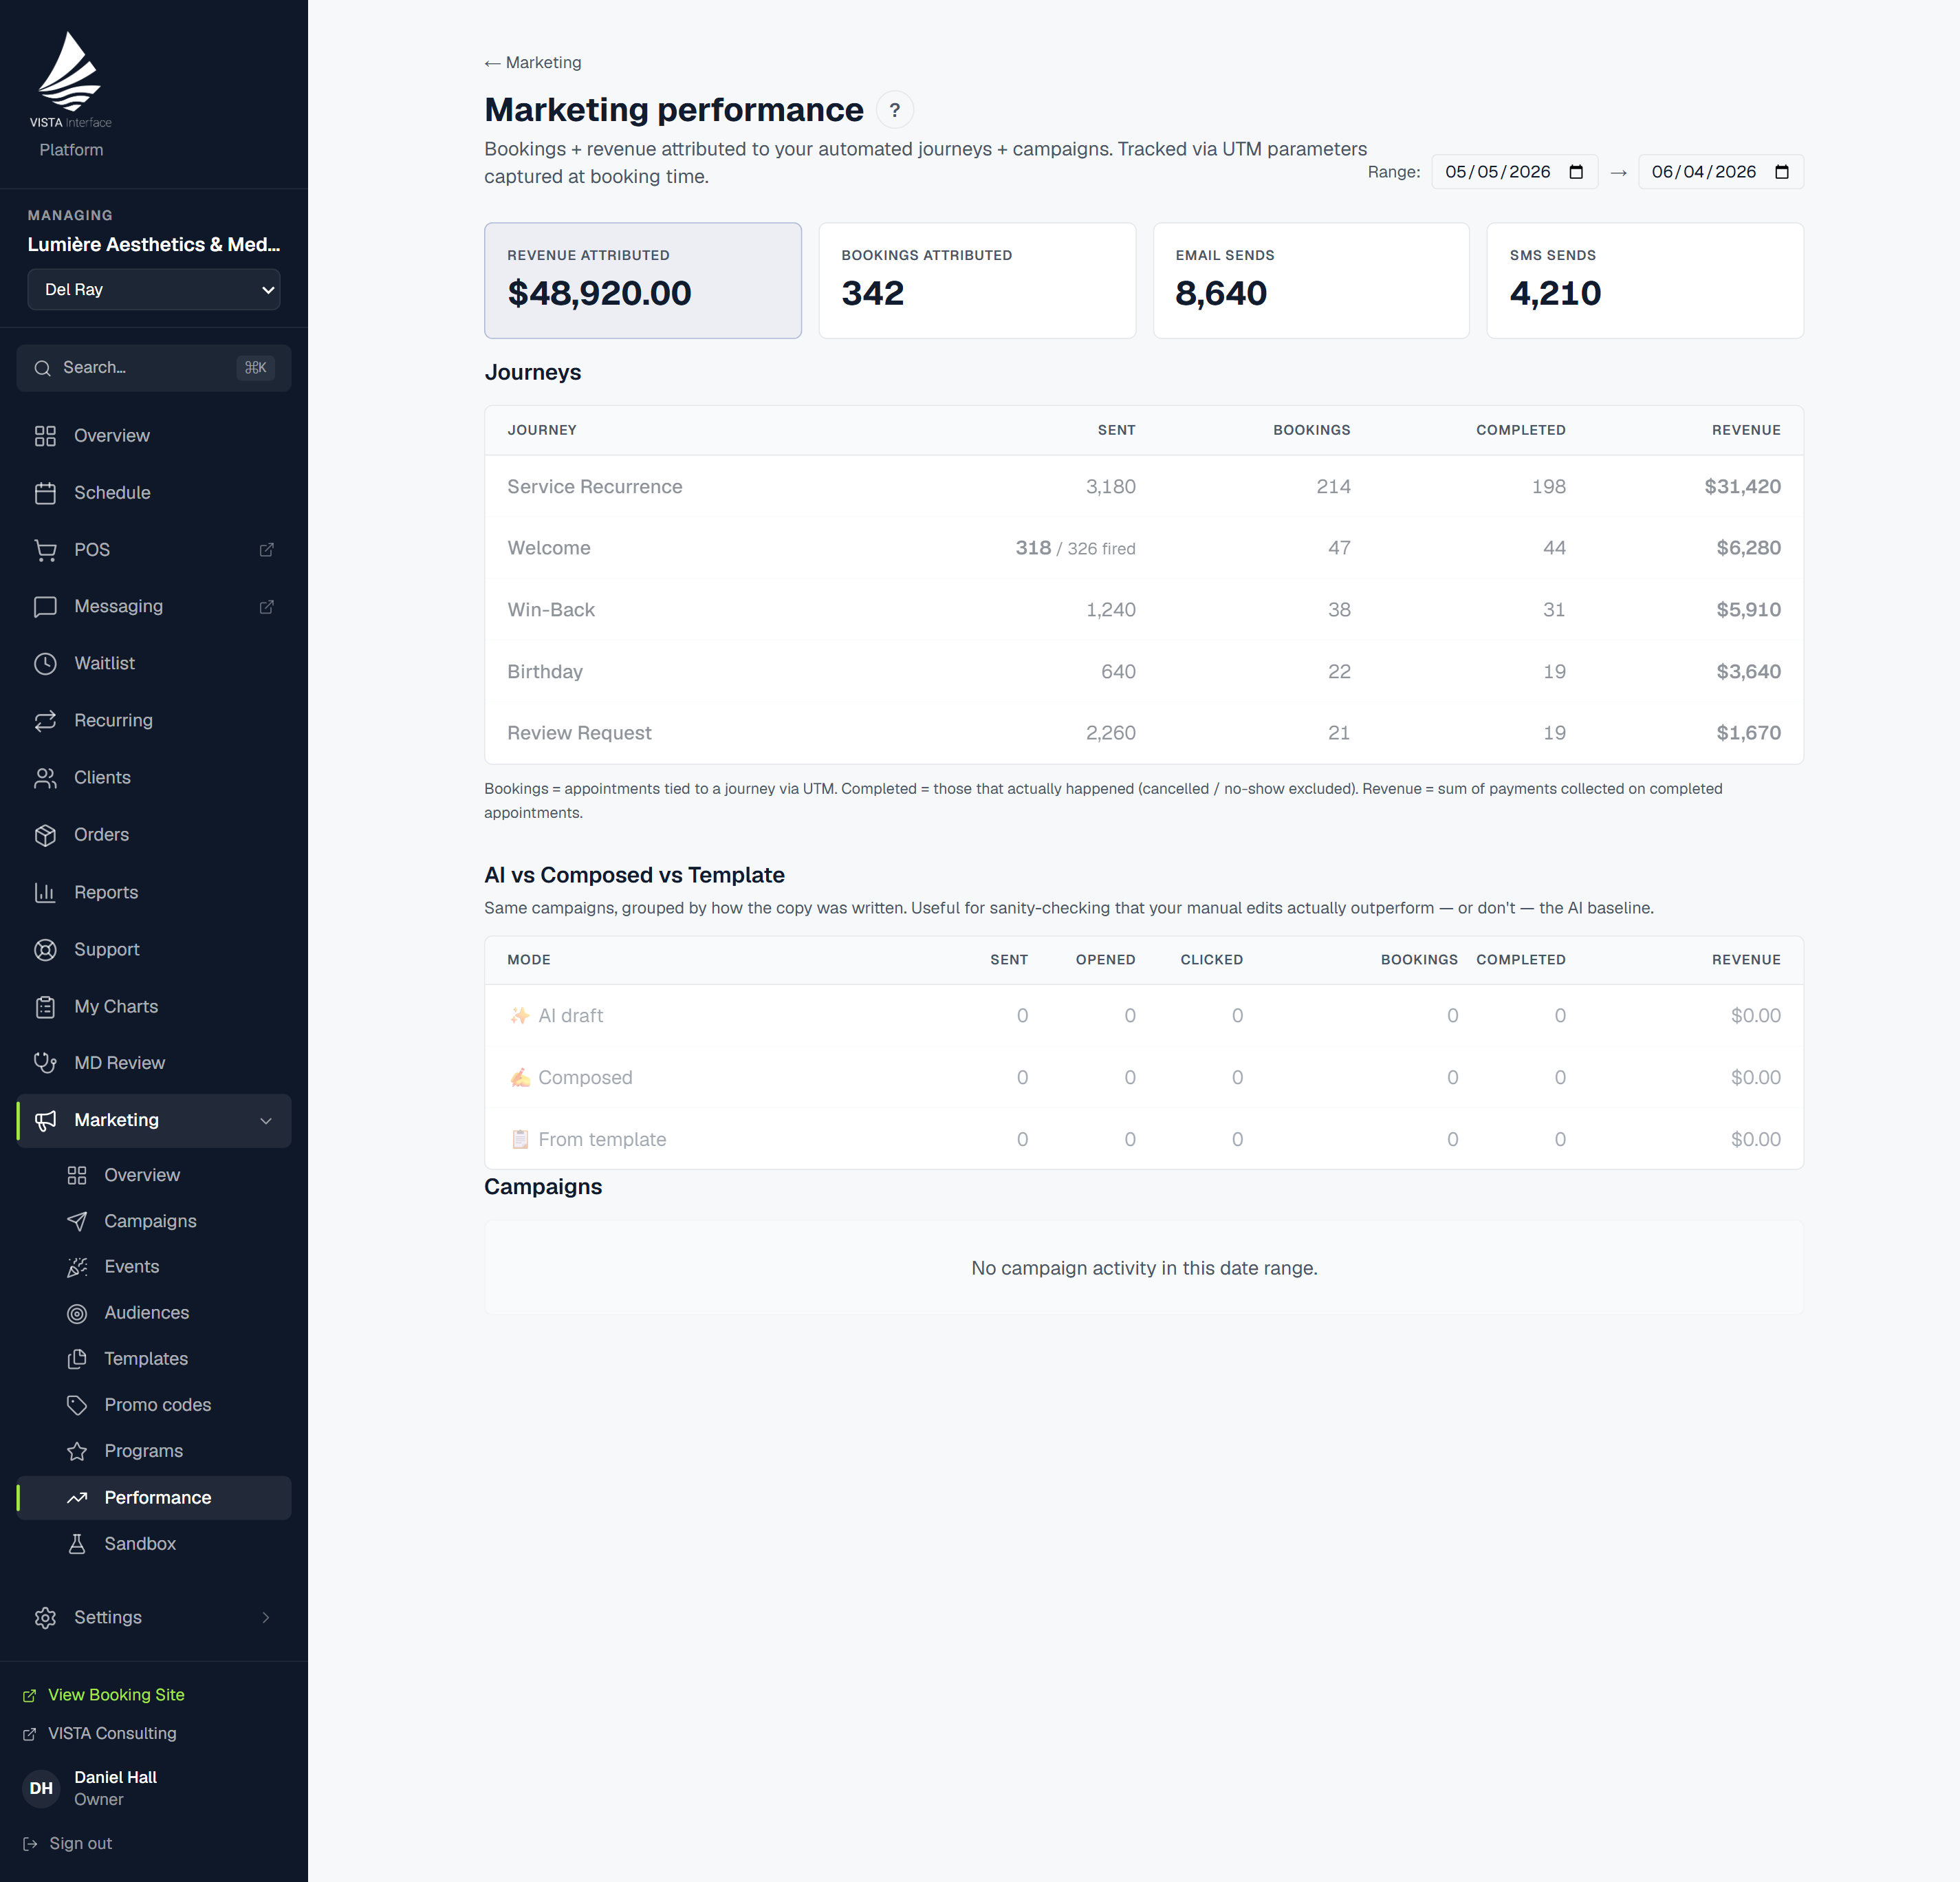Select the Email Sends card
Viewport: 1960px width, 1882px height.
(x=1311, y=281)
